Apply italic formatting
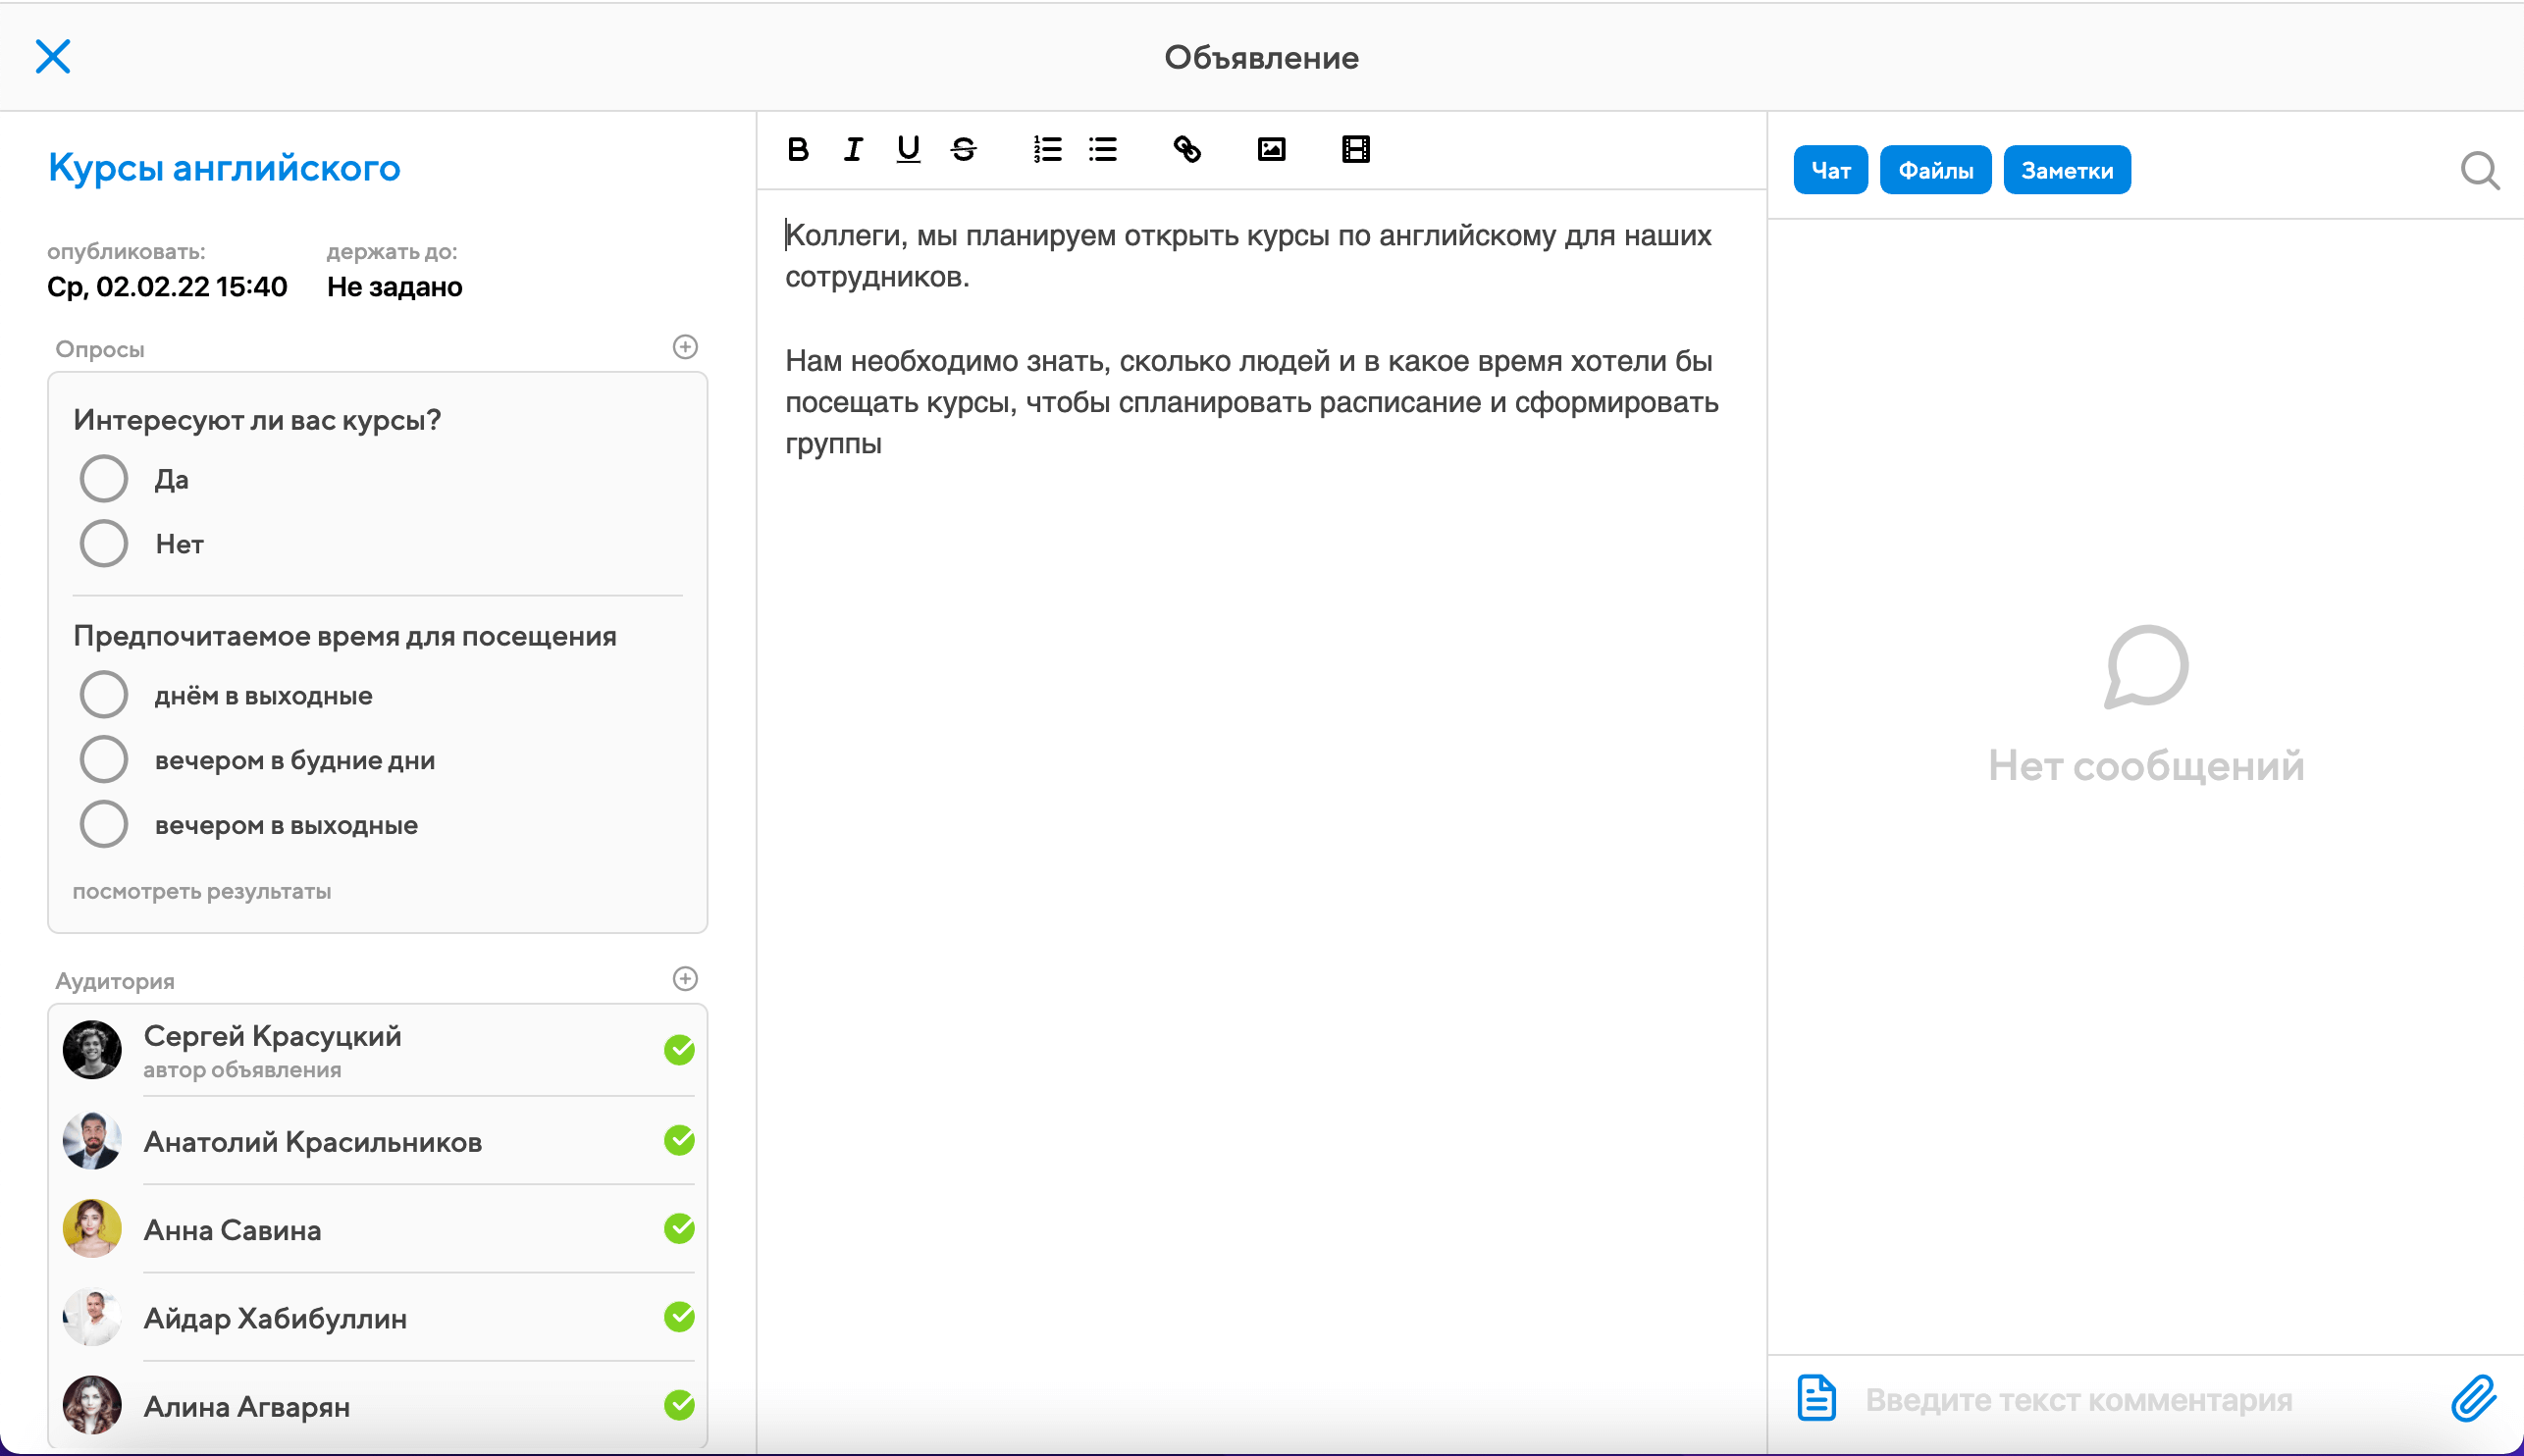Image resolution: width=2524 pixels, height=1456 pixels. [852, 150]
